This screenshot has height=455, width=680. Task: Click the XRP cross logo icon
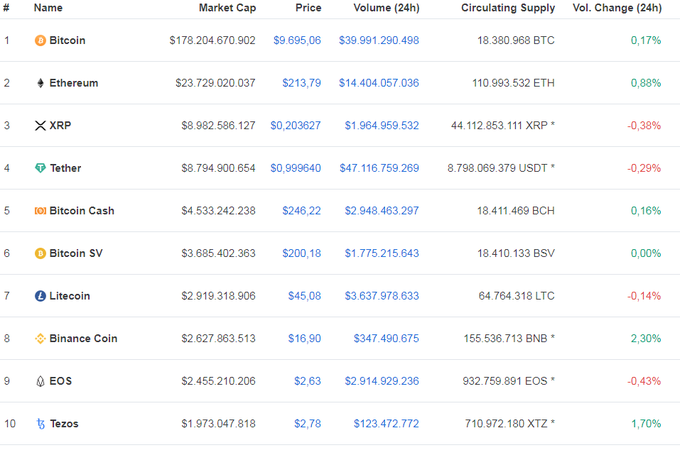40,126
